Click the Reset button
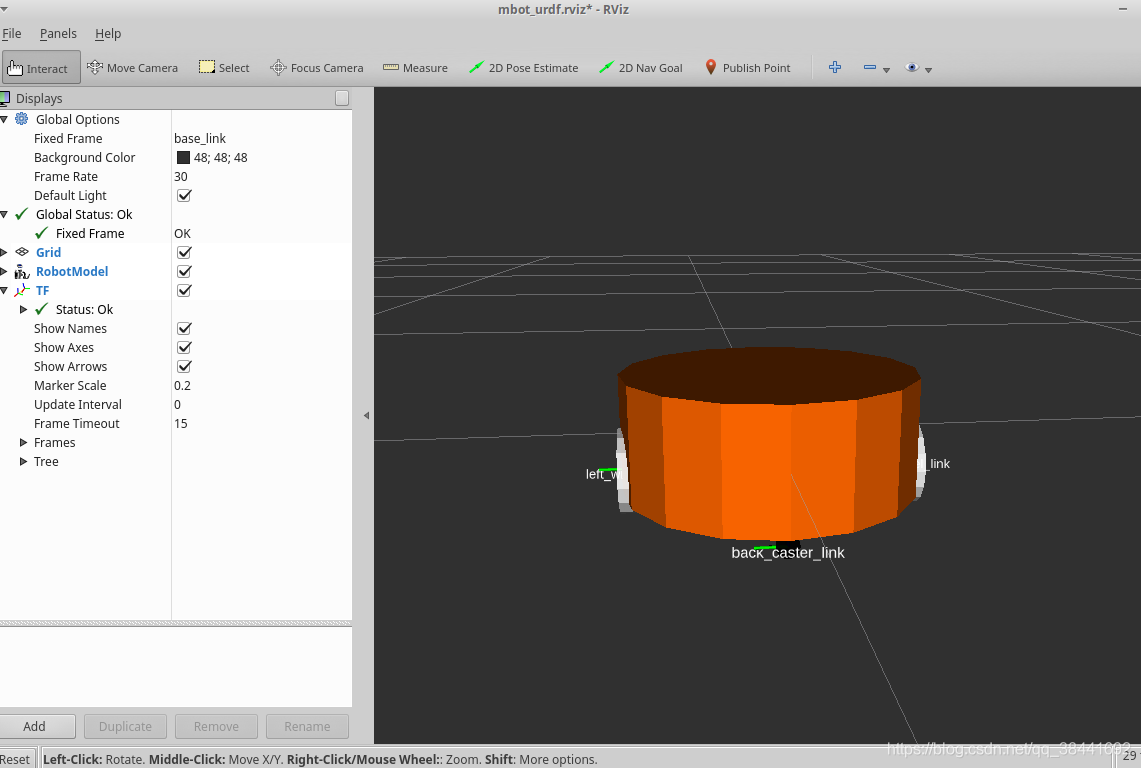This screenshot has width=1141, height=768. coord(16,759)
